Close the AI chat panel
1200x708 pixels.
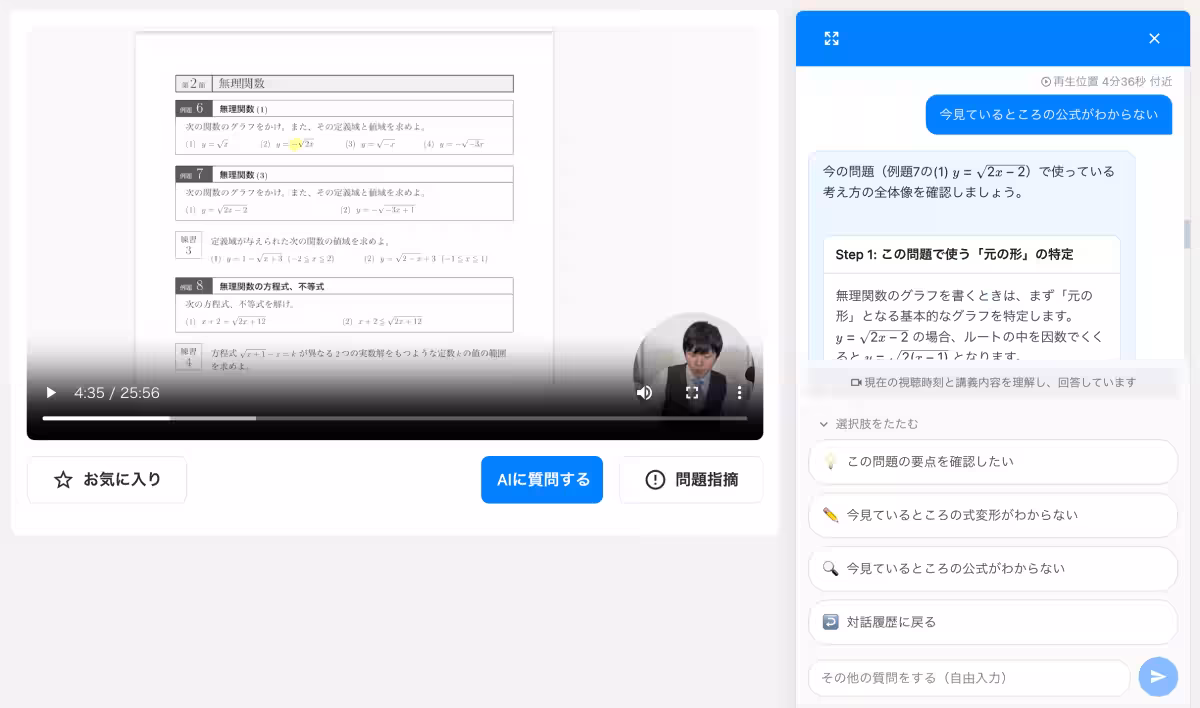1154,39
